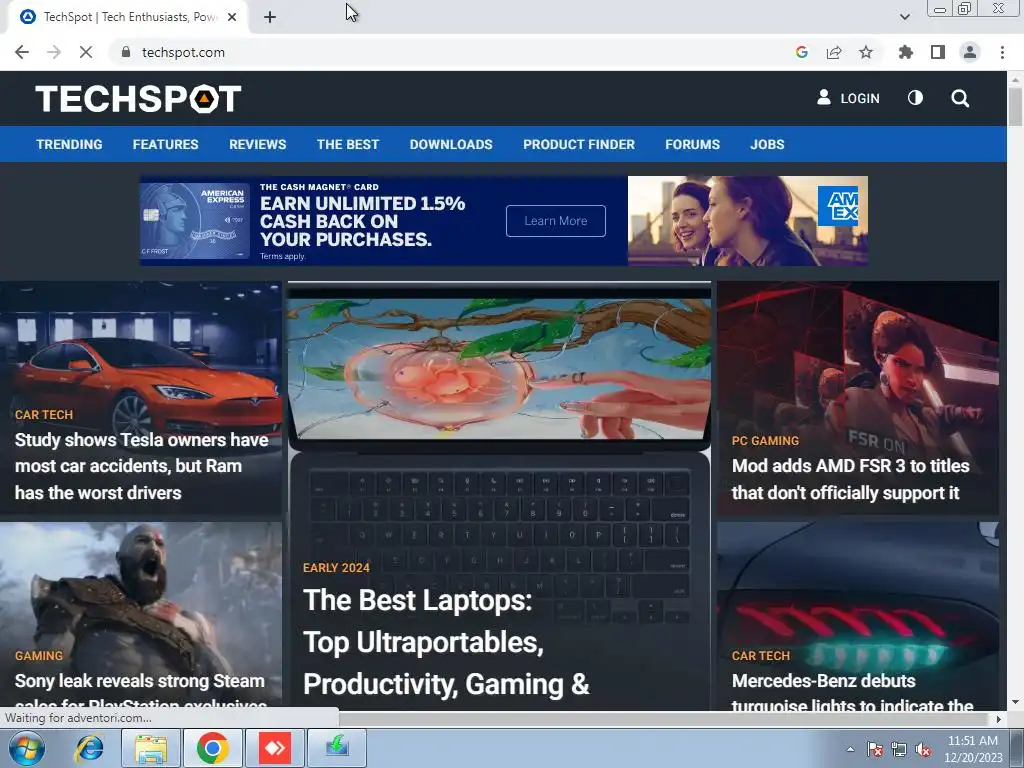1024x768 pixels.
Task: Show hidden tray icons arrow
Action: coord(850,749)
